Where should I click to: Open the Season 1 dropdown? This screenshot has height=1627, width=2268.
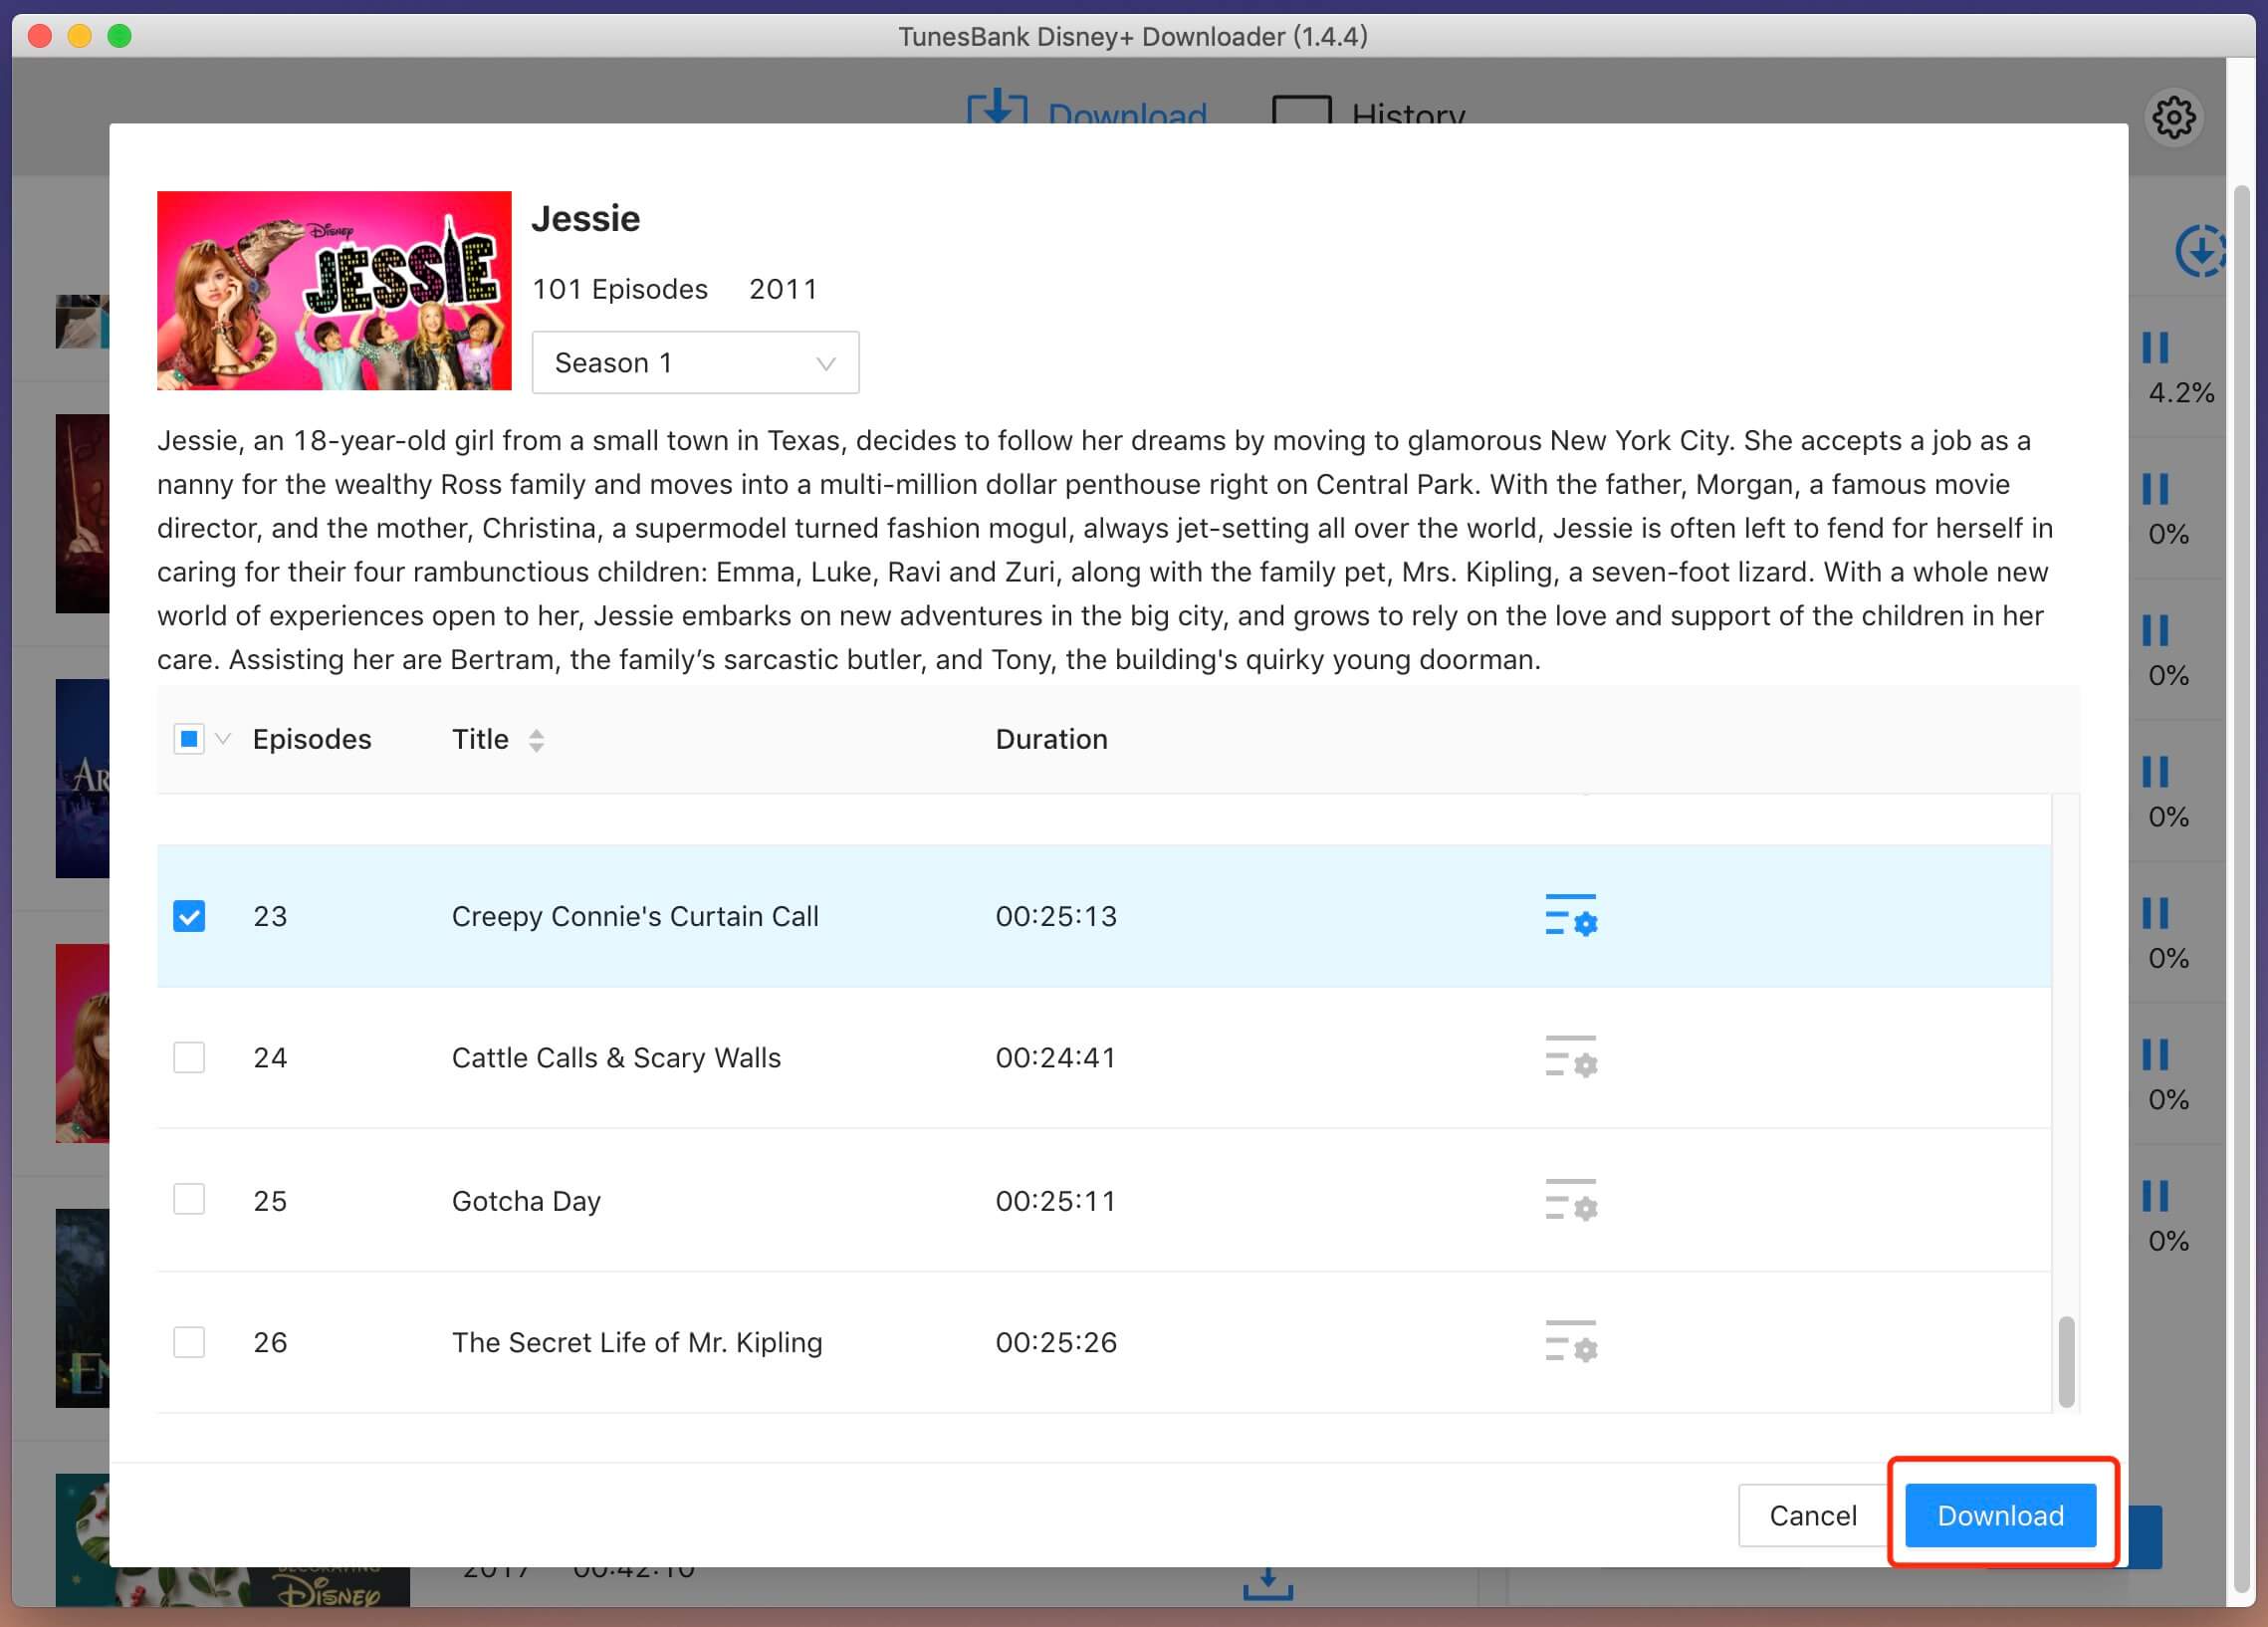[x=695, y=362]
